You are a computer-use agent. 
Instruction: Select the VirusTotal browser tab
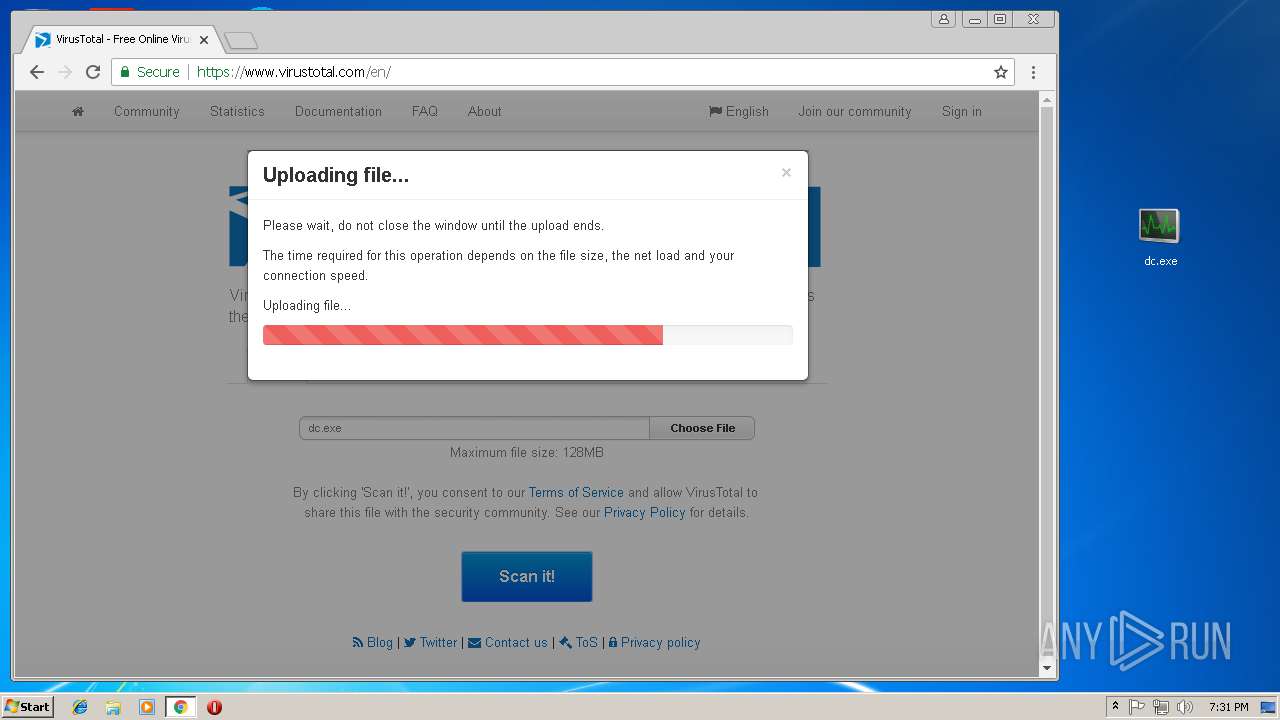pyautogui.click(x=120, y=40)
